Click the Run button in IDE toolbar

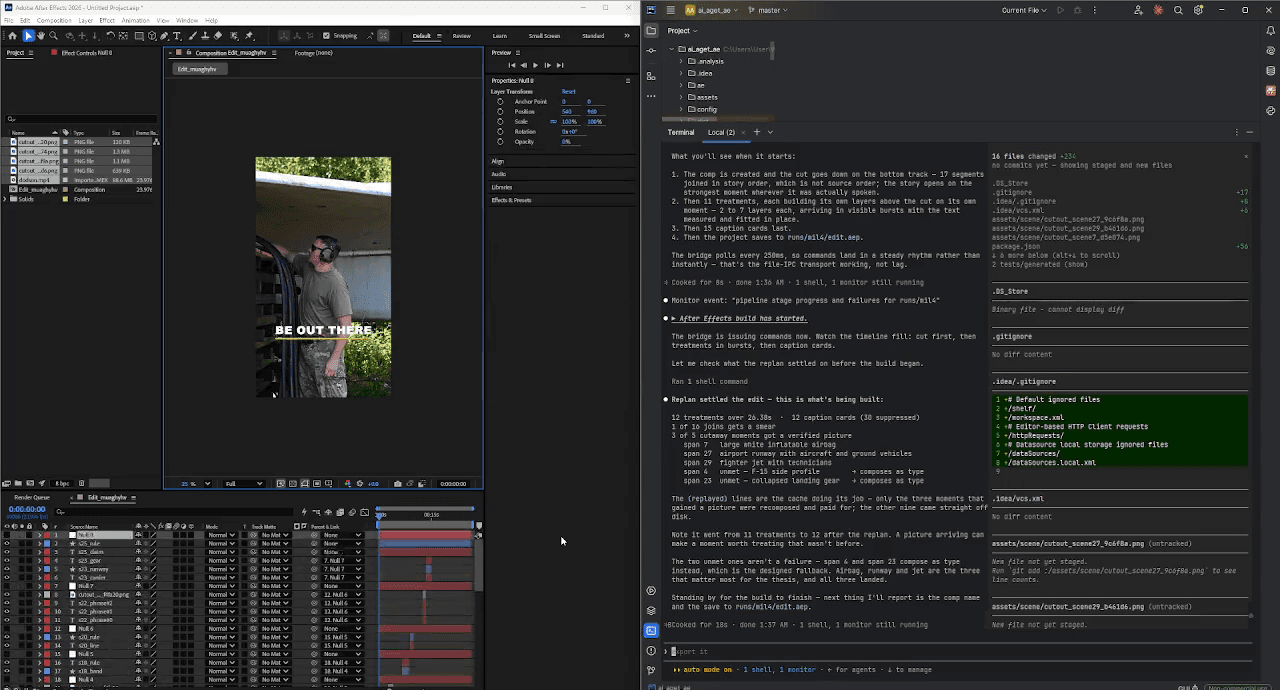point(1060,10)
